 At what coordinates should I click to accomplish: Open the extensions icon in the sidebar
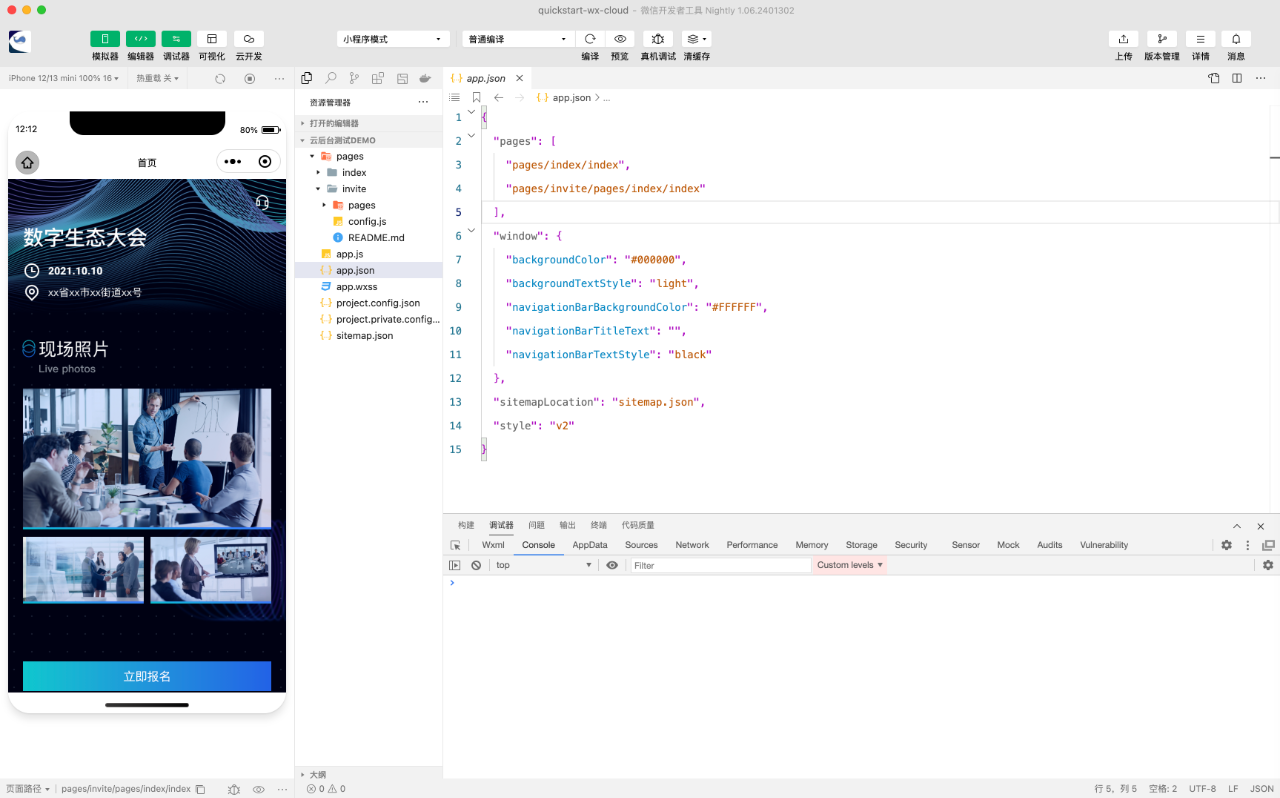click(x=378, y=78)
